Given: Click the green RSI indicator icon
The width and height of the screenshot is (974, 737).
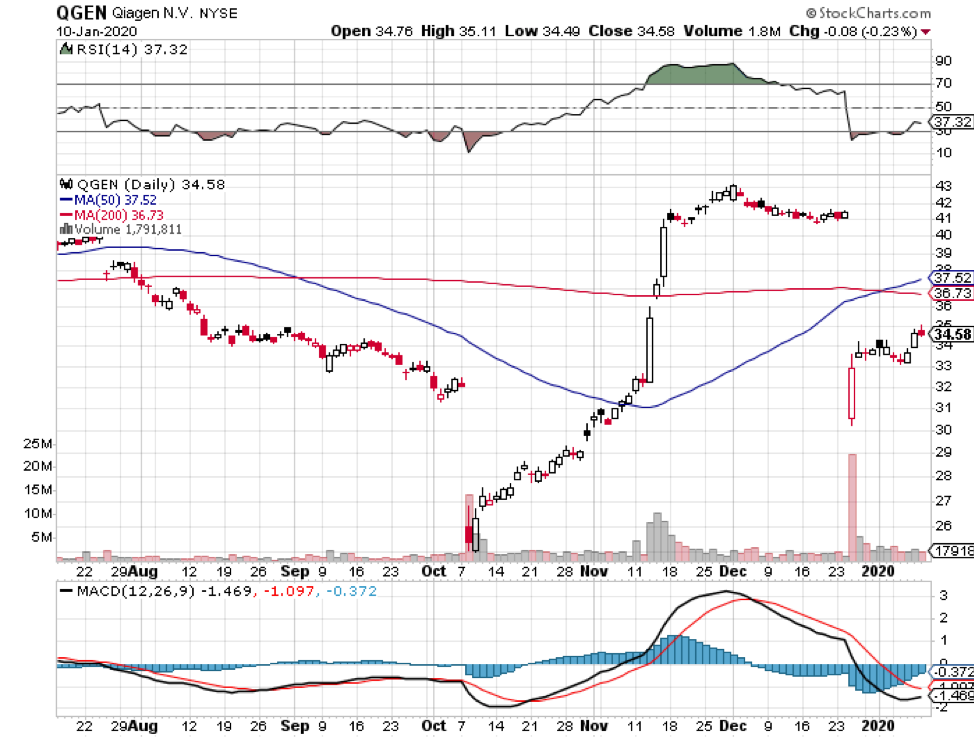Looking at the screenshot, I should [65, 48].
